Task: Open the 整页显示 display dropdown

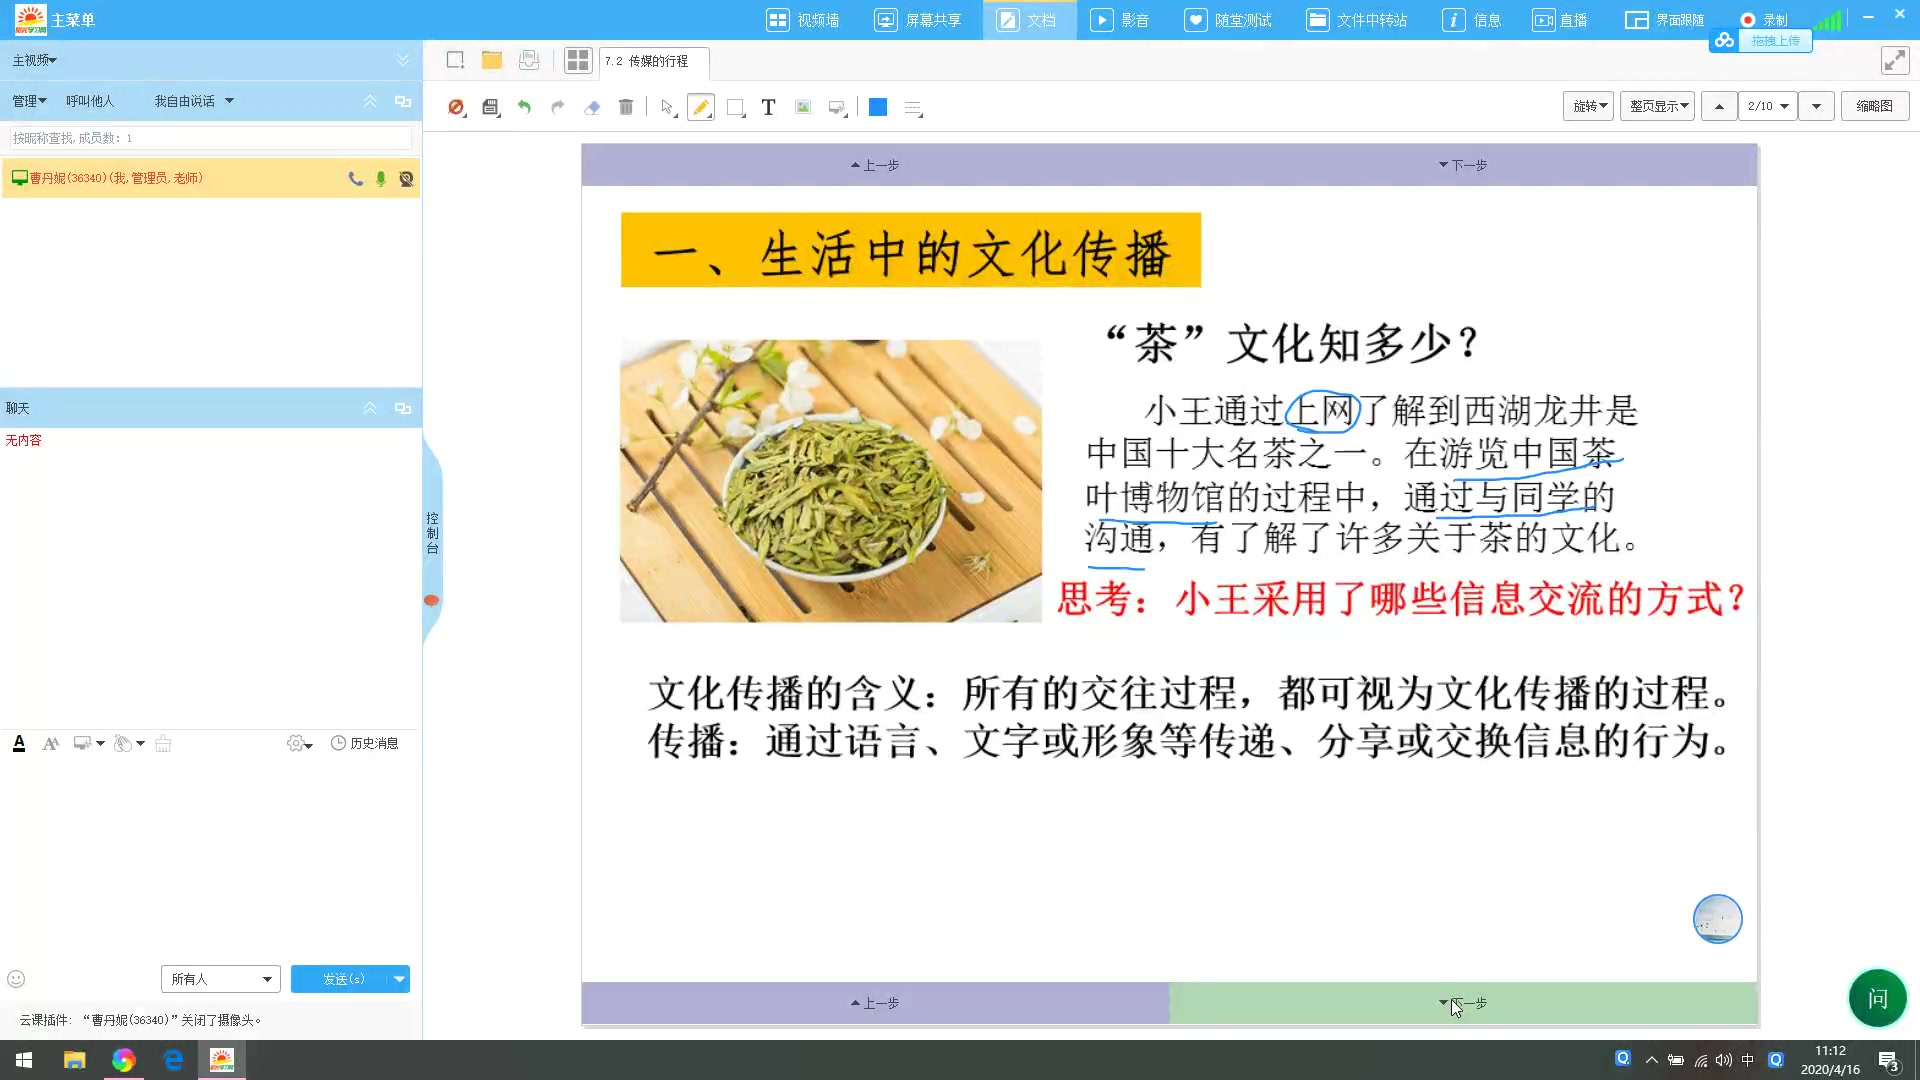Action: (1657, 106)
